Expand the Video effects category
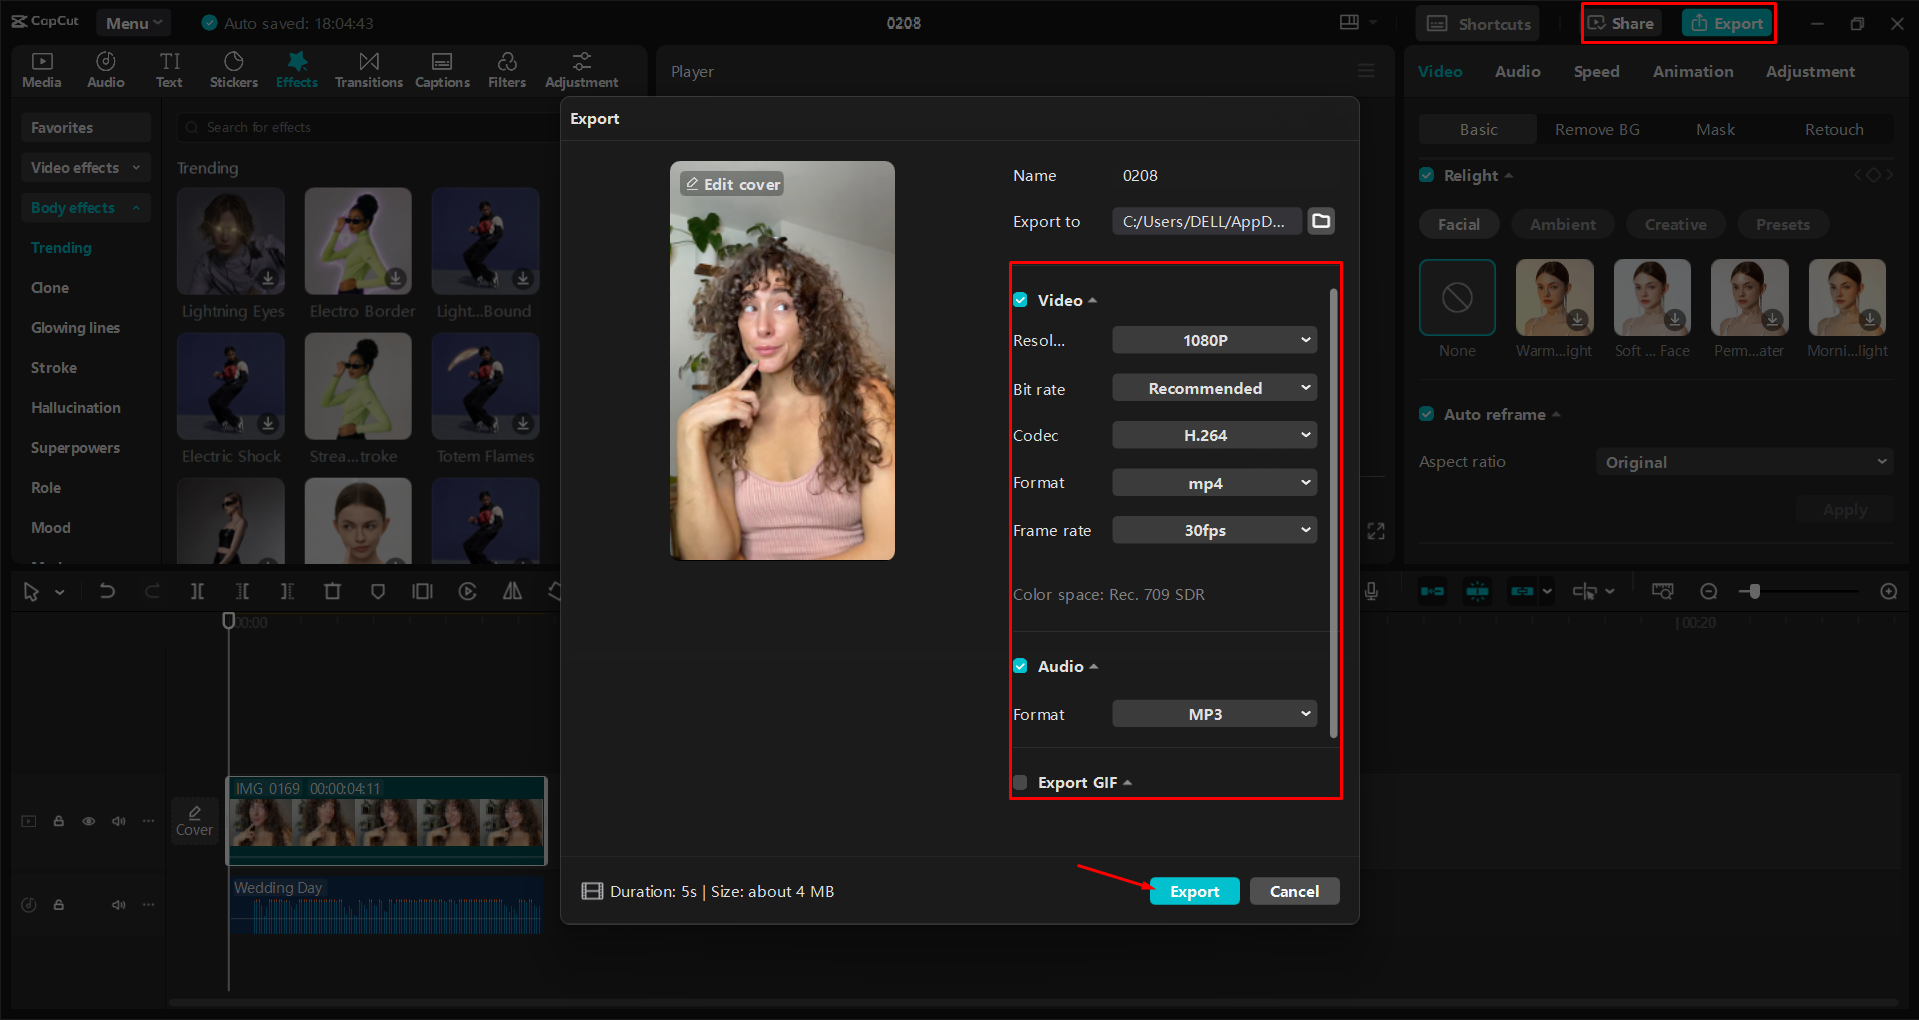1919x1020 pixels. 85,168
